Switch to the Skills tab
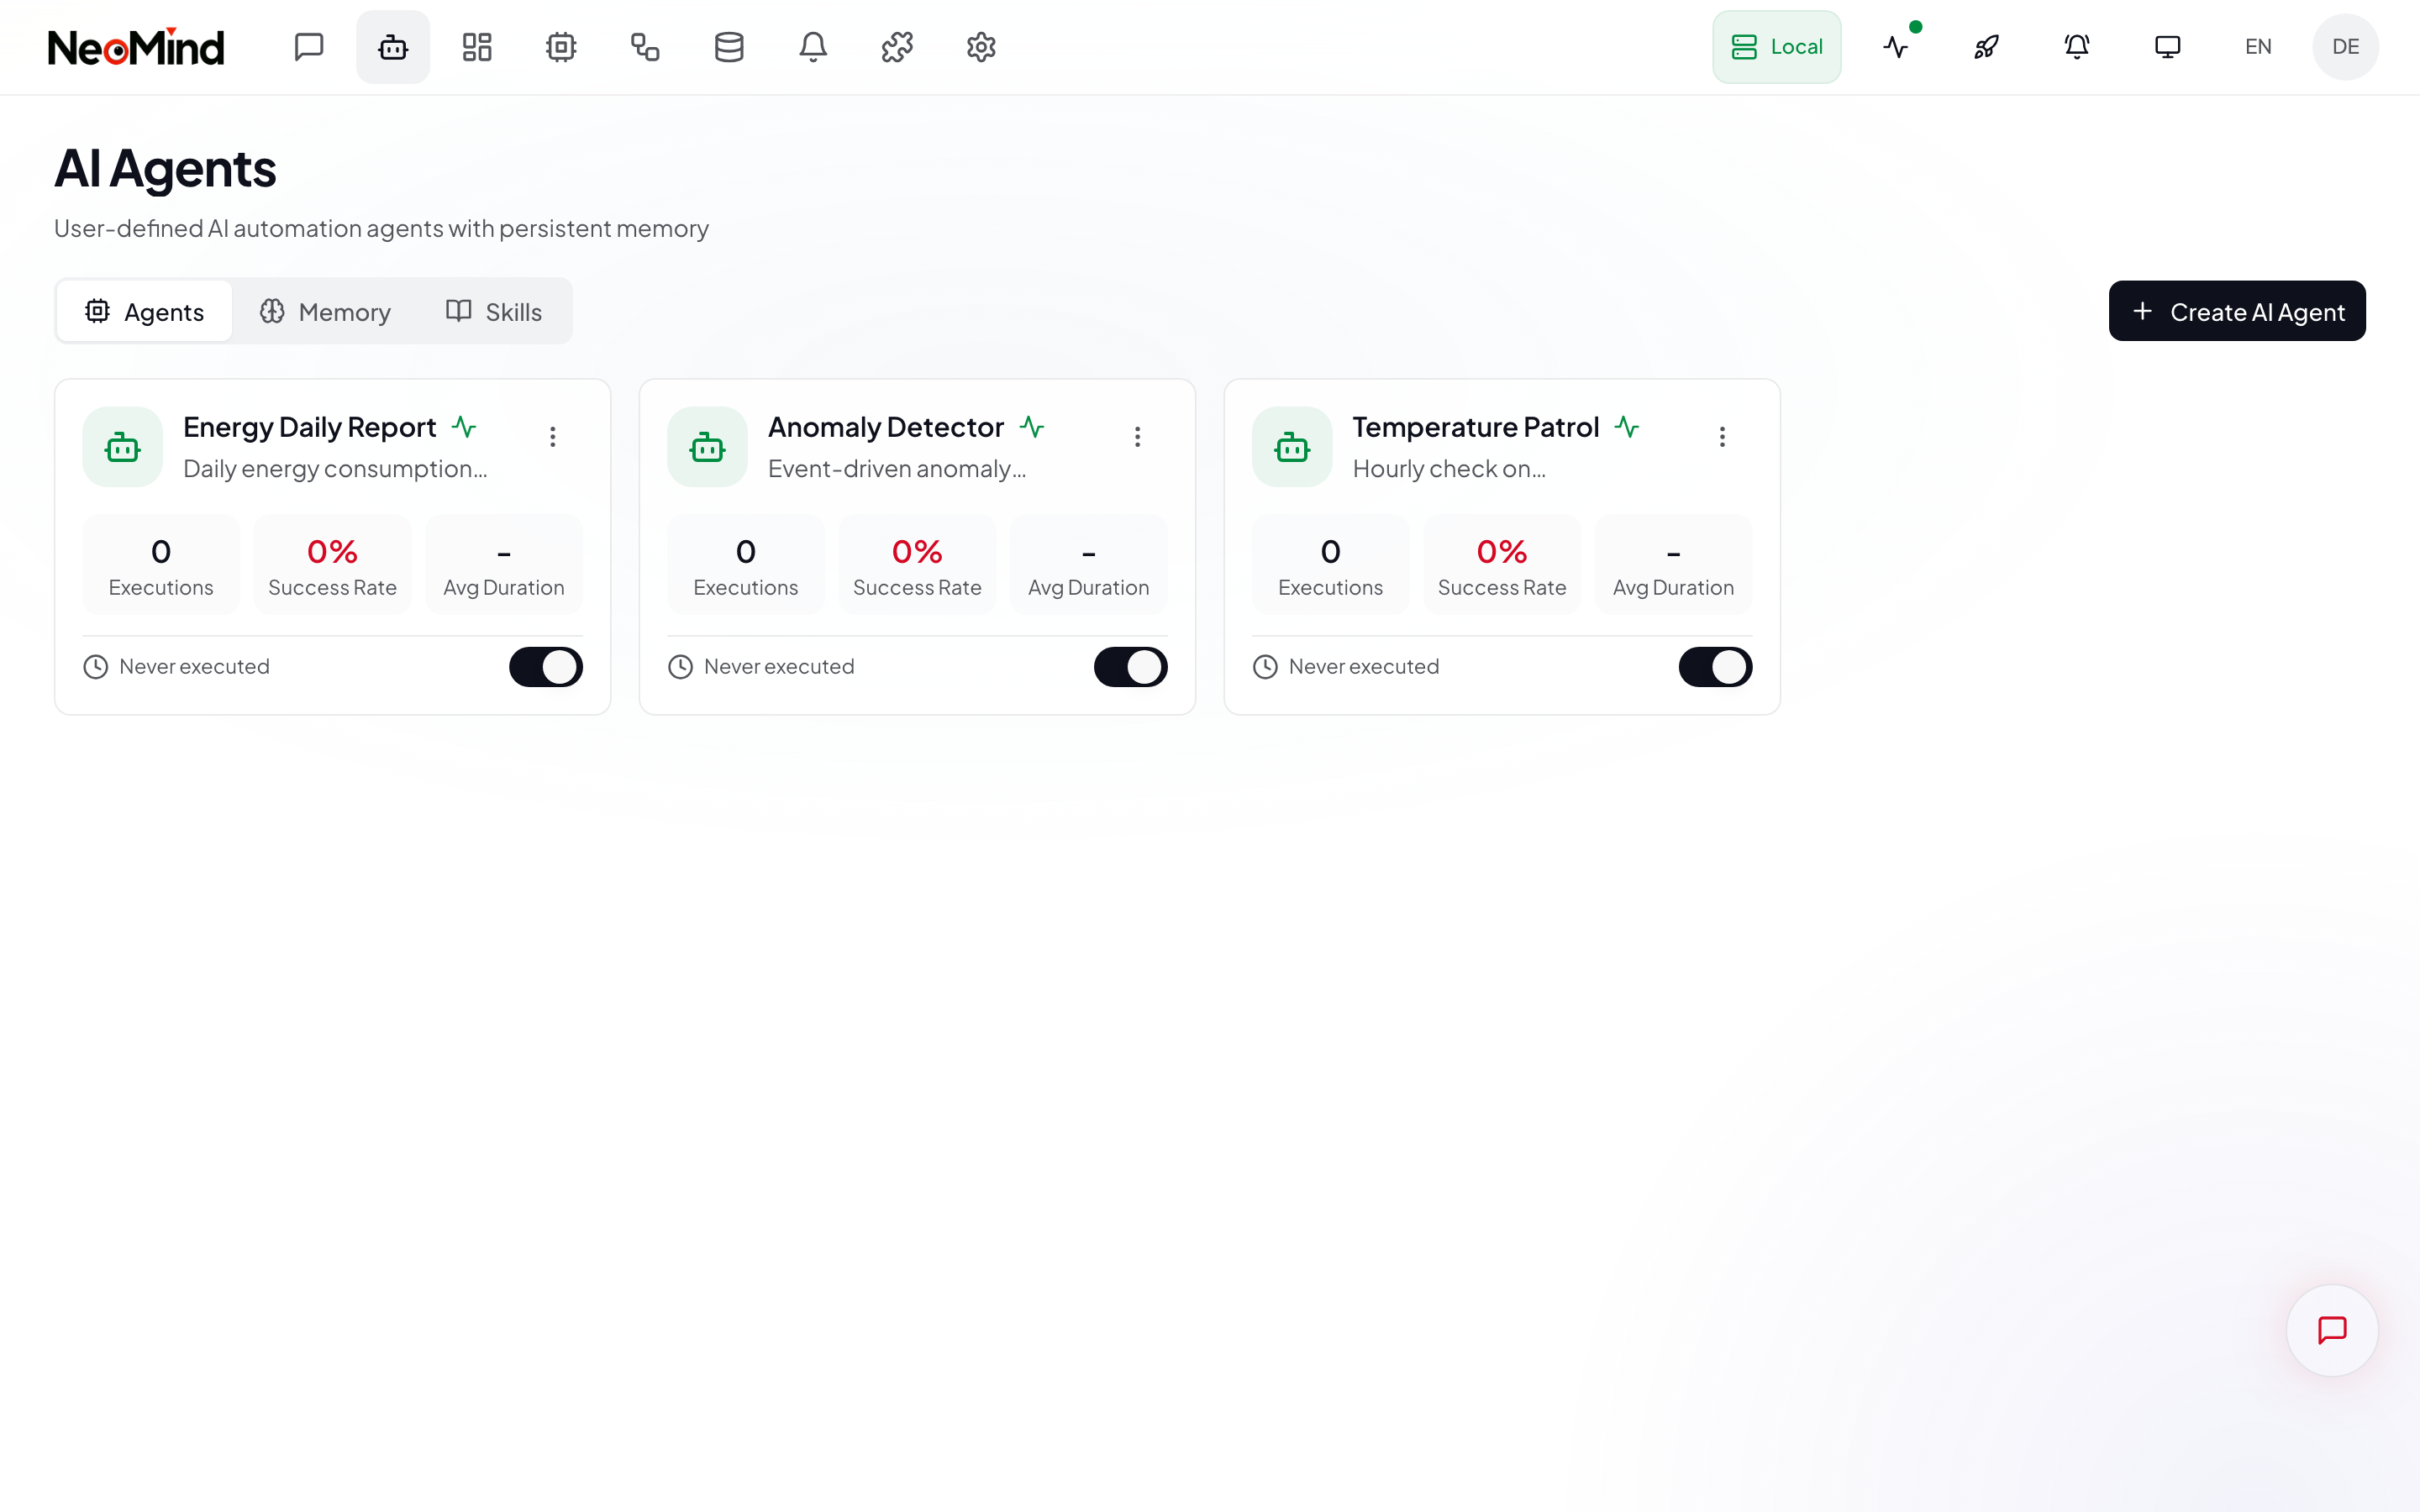Image resolution: width=2420 pixels, height=1512 pixels. coord(494,312)
